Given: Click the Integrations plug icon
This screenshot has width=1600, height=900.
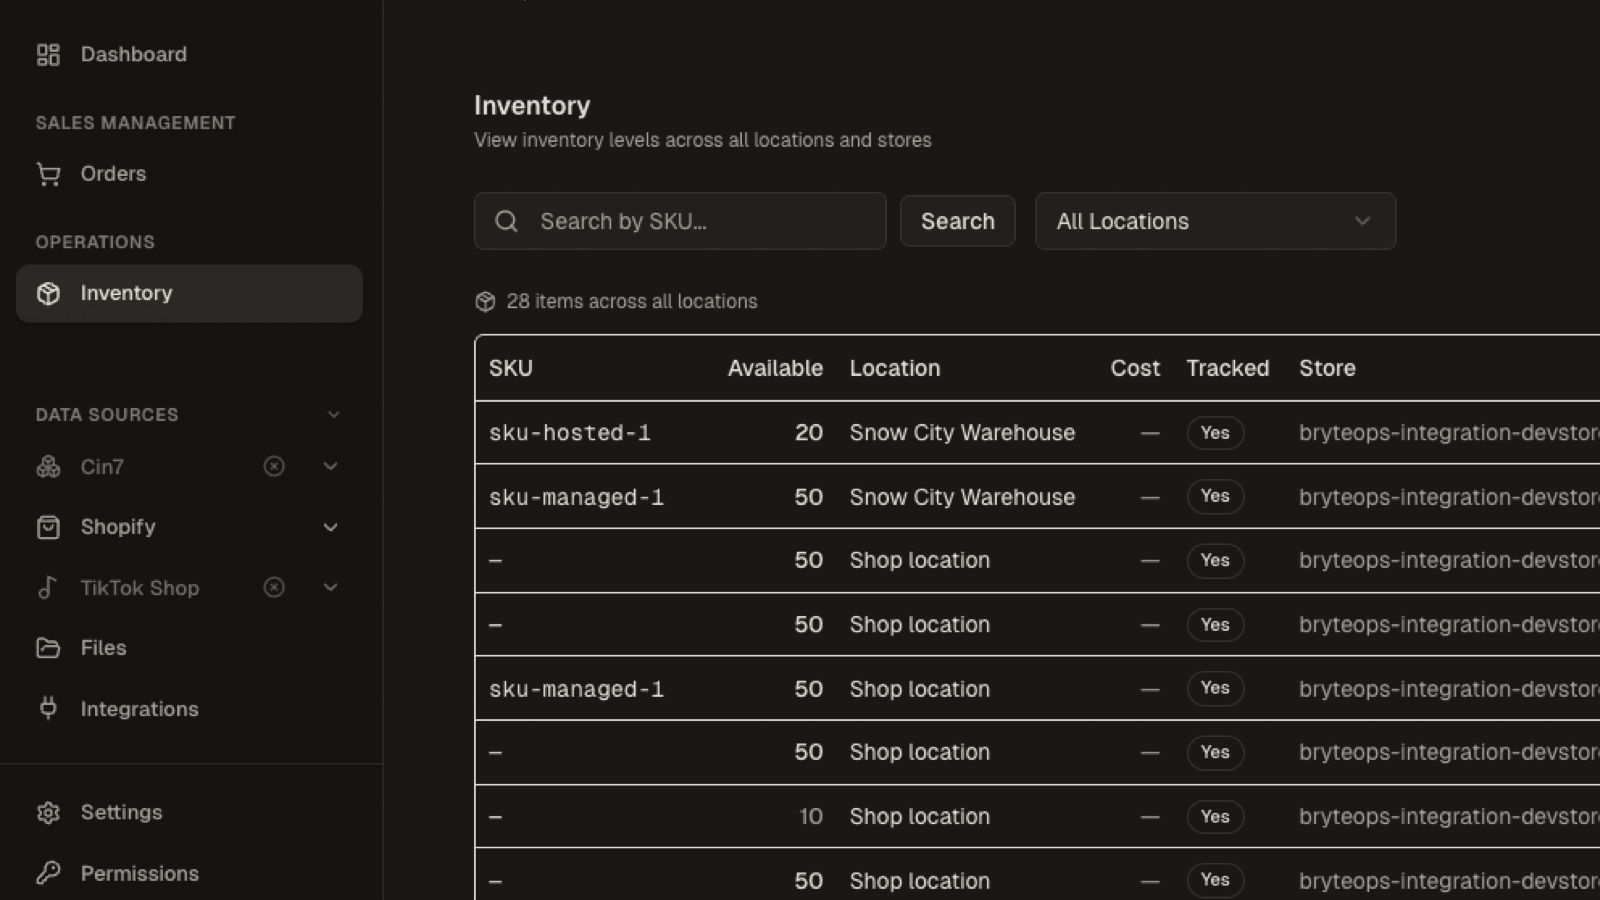Looking at the screenshot, I should (48, 709).
